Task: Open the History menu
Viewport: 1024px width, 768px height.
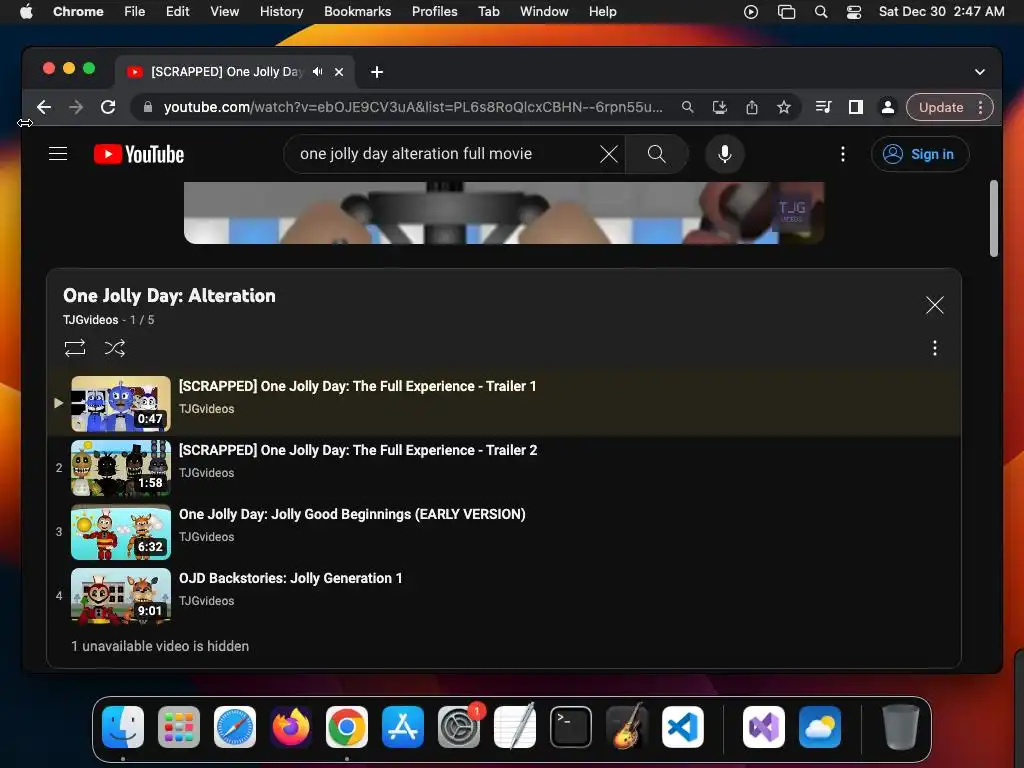Action: 281,11
